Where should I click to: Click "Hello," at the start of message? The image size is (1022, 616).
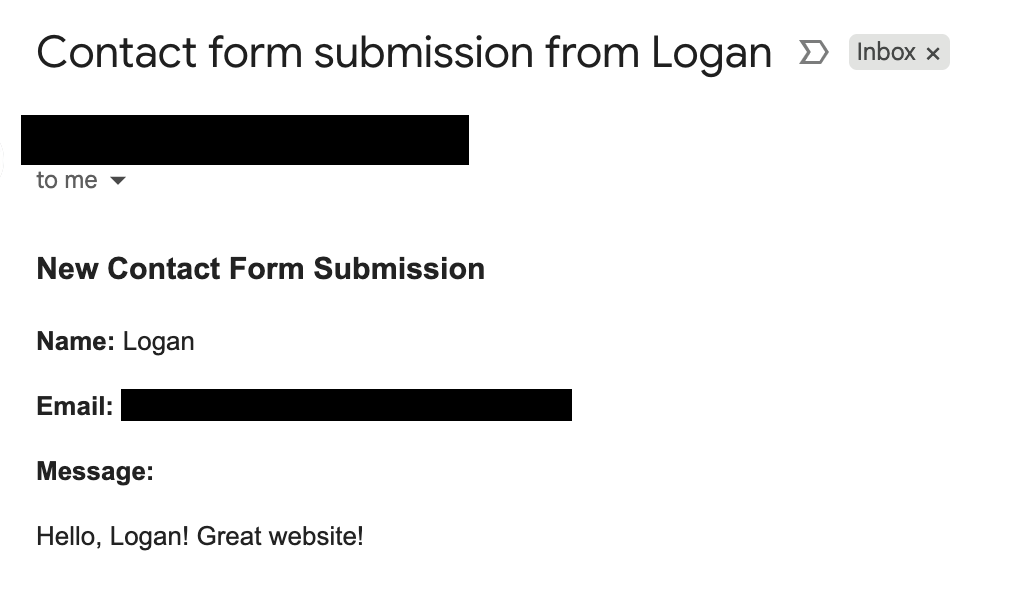[68, 537]
